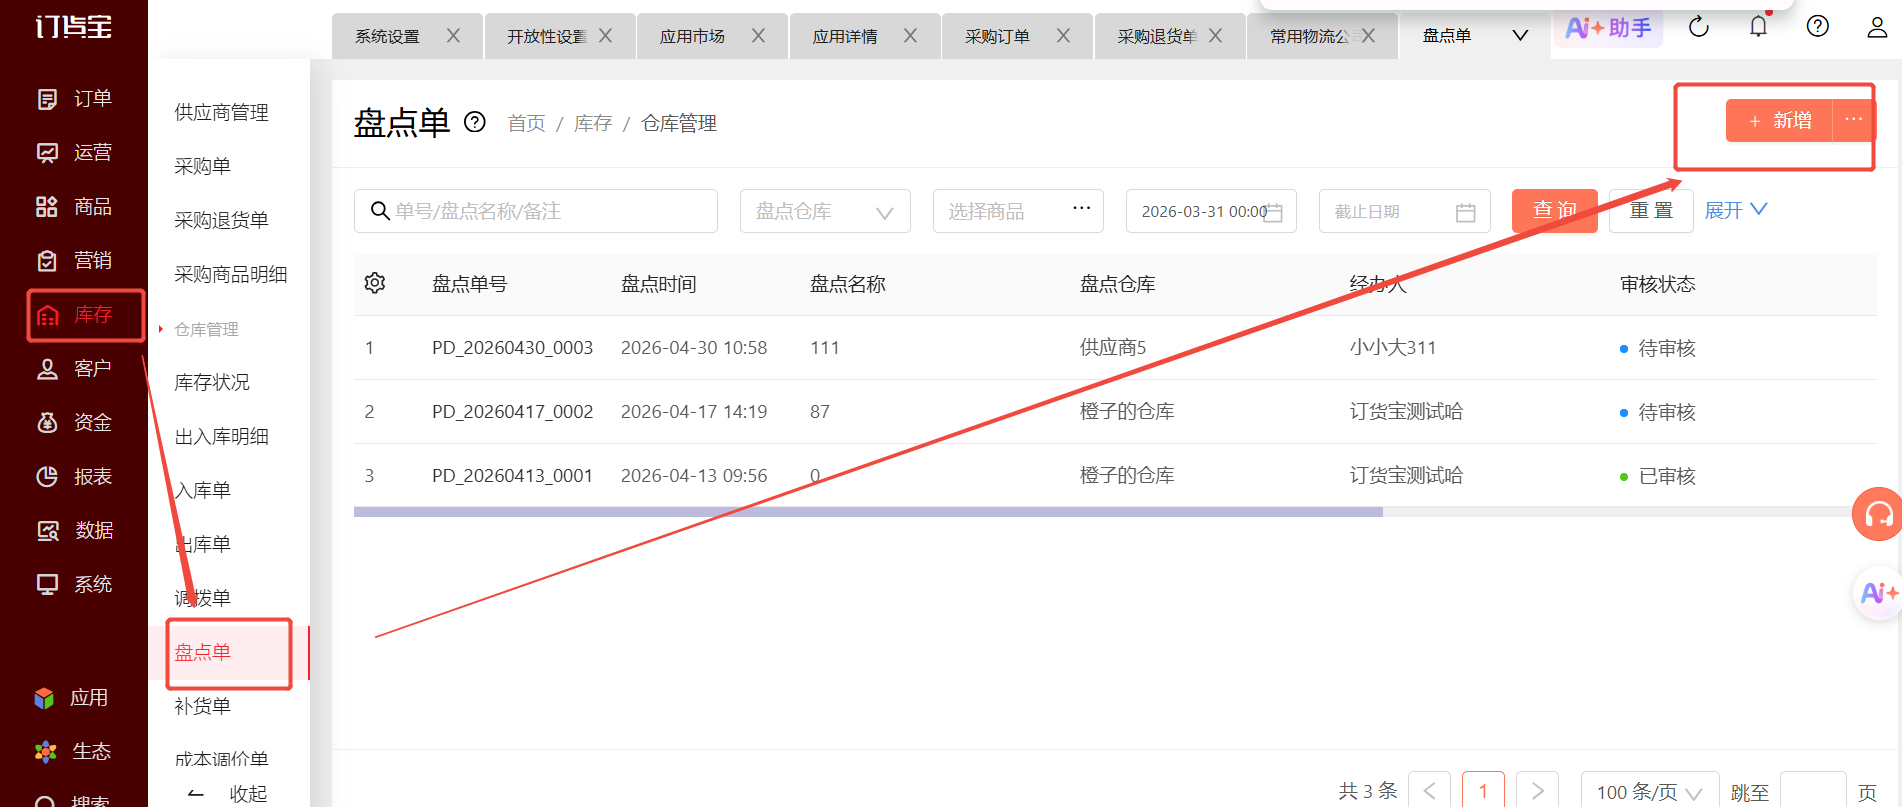Image resolution: width=1902 pixels, height=807 pixels.
Task: Switch to the 开放性设置 tab
Action: [546, 36]
